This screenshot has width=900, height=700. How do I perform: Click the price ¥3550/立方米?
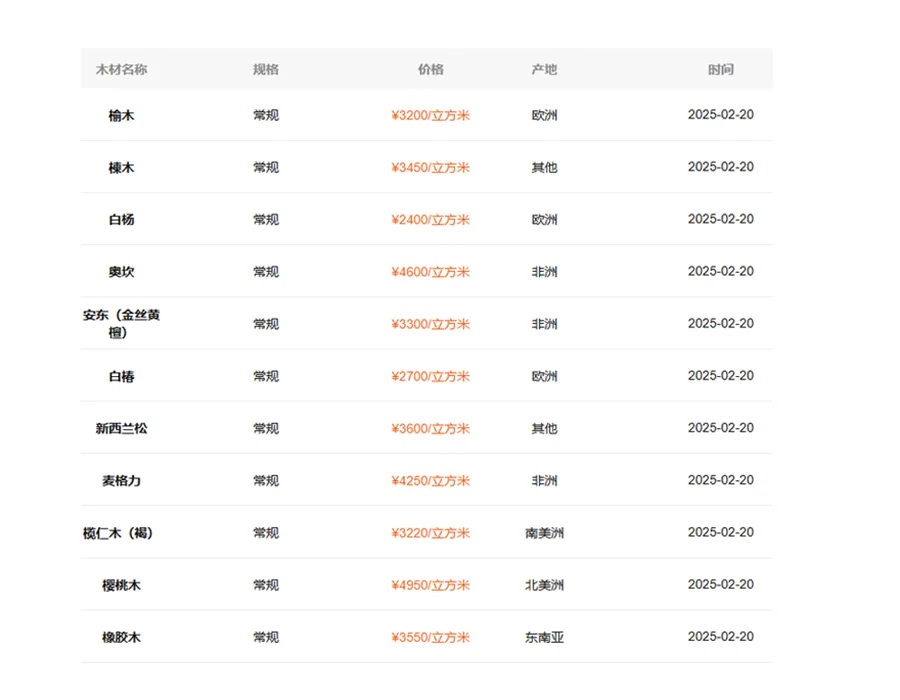point(430,637)
